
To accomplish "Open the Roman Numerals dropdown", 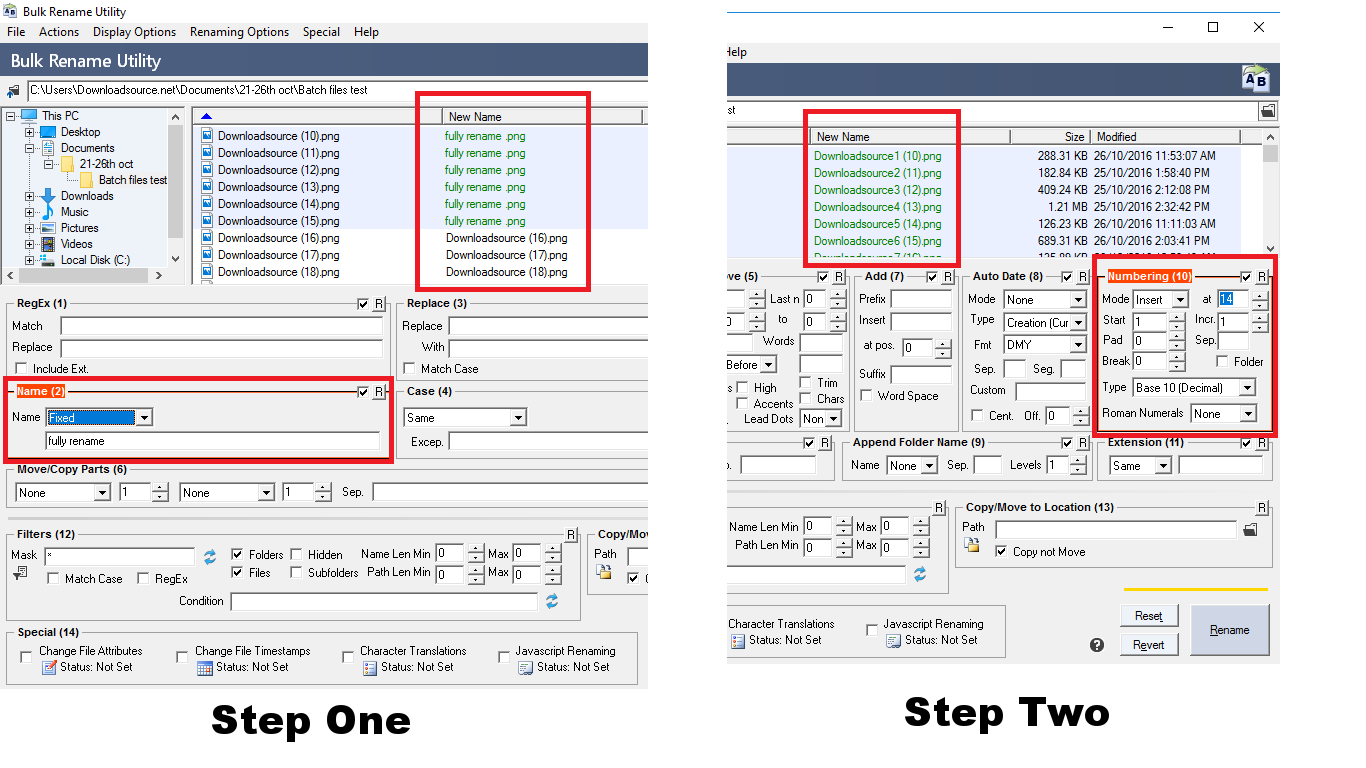I will click(x=1223, y=414).
